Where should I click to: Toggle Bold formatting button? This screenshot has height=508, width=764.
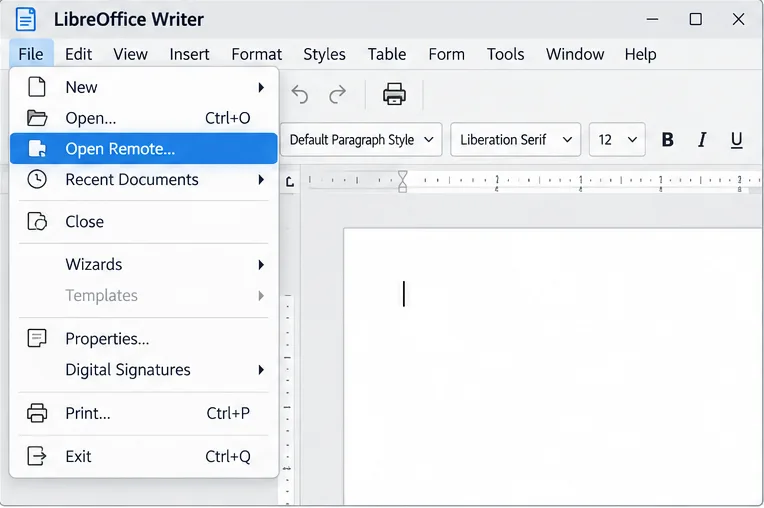pos(668,140)
